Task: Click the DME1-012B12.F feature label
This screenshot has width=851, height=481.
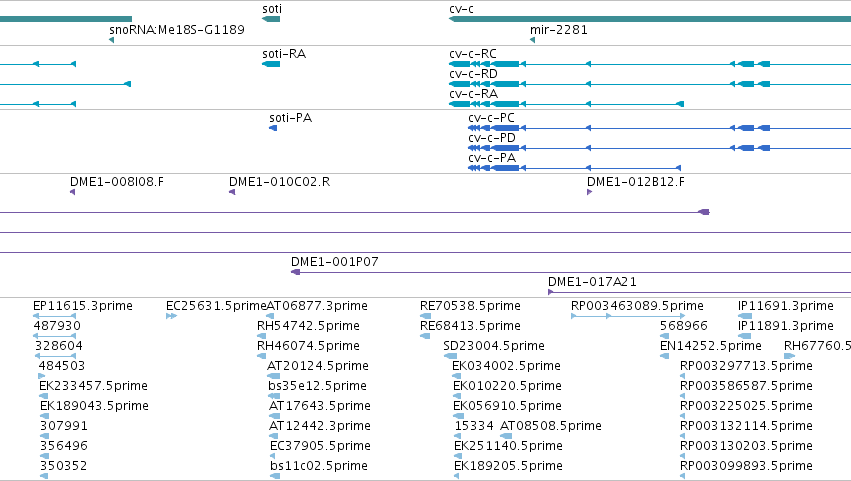Action: tap(636, 182)
